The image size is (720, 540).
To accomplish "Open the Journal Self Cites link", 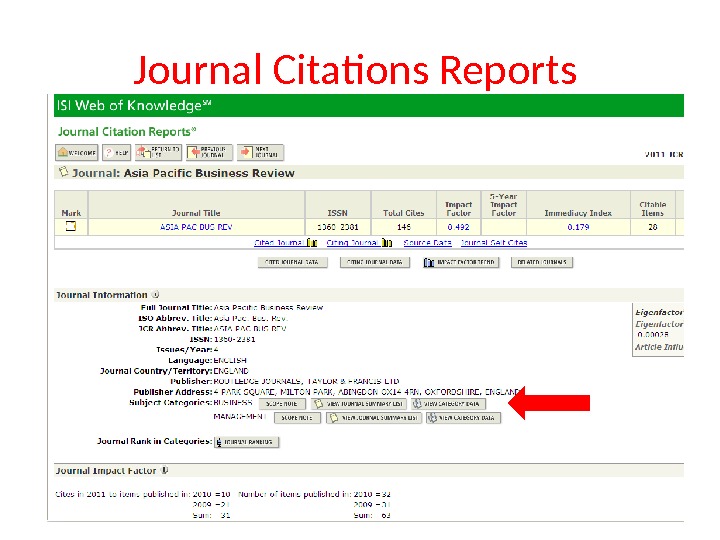I will [x=494, y=242].
